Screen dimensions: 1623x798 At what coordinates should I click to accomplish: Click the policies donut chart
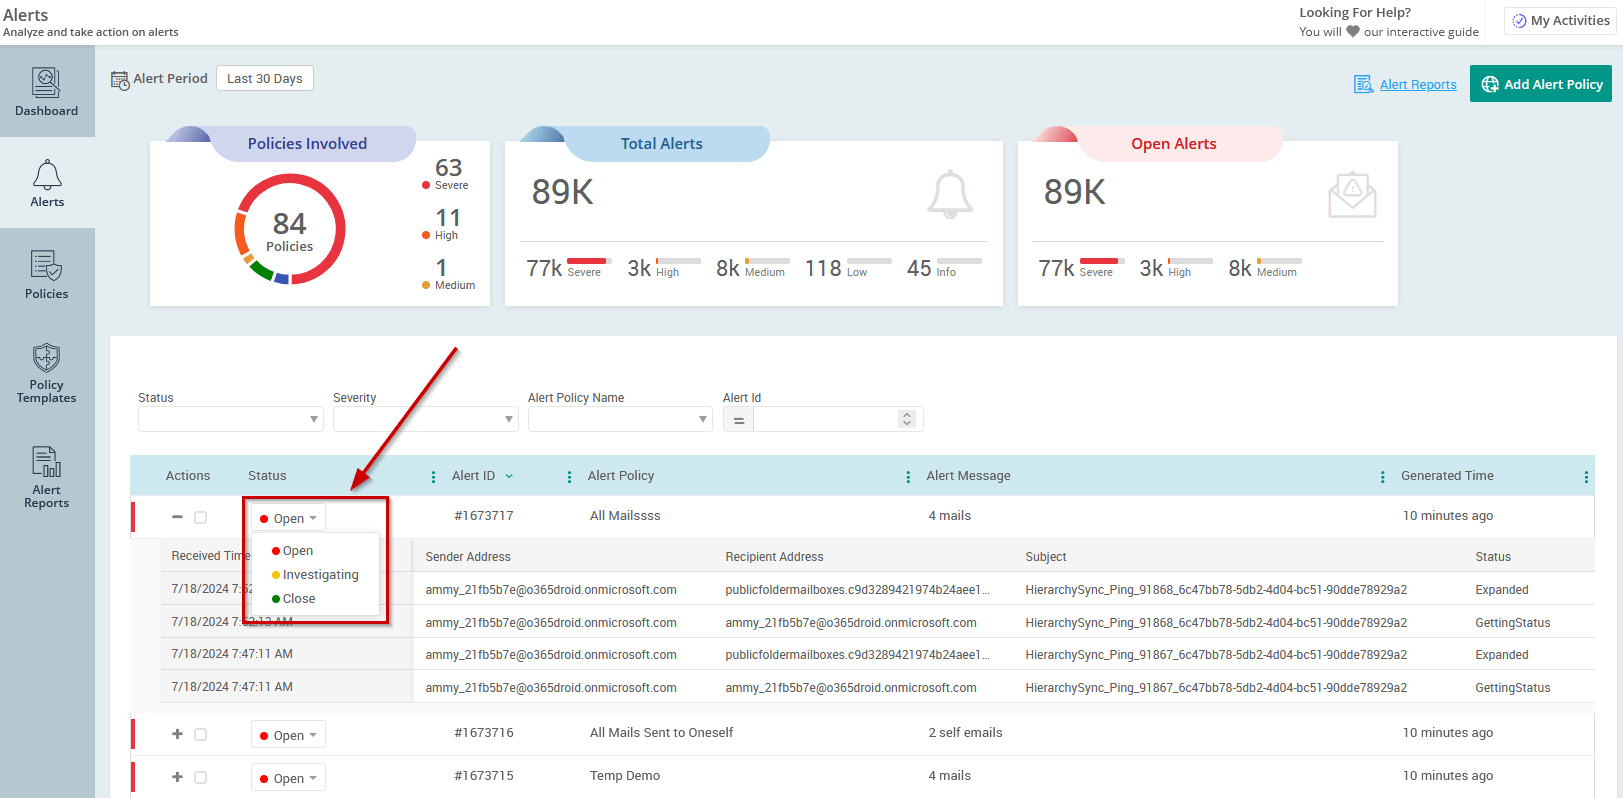[290, 230]
